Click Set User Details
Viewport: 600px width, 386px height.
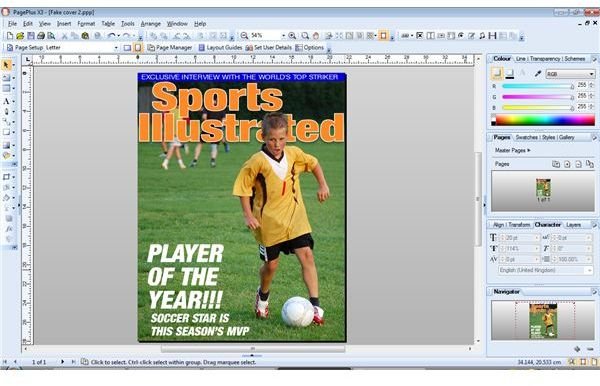[269, 48]
